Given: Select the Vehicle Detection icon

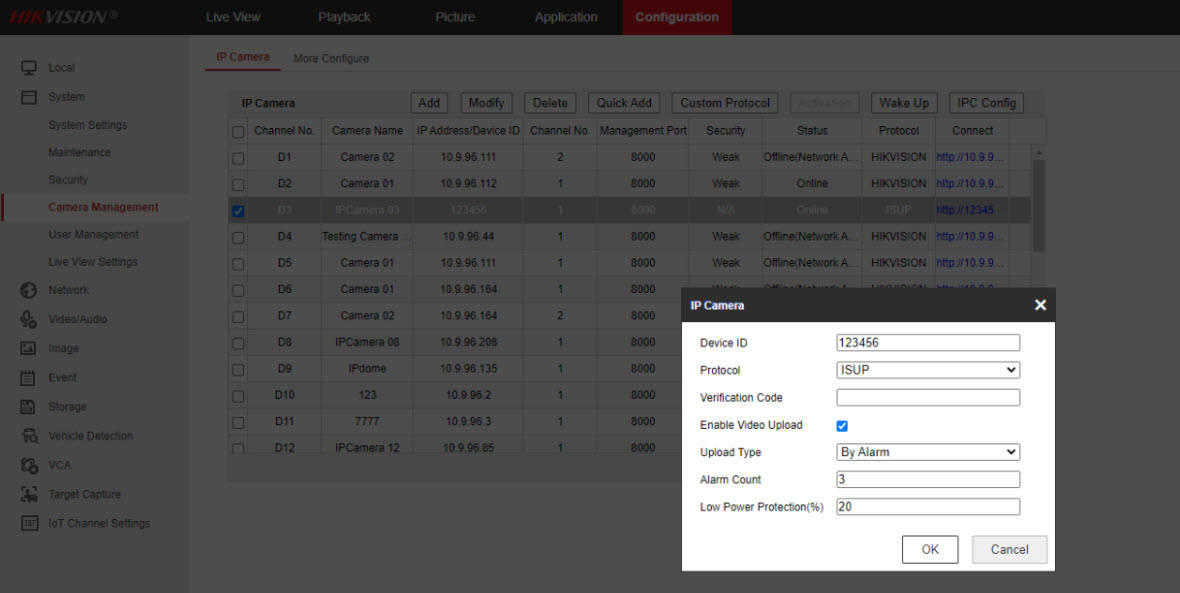Looking at the screenshot, I should pos(29,436).
